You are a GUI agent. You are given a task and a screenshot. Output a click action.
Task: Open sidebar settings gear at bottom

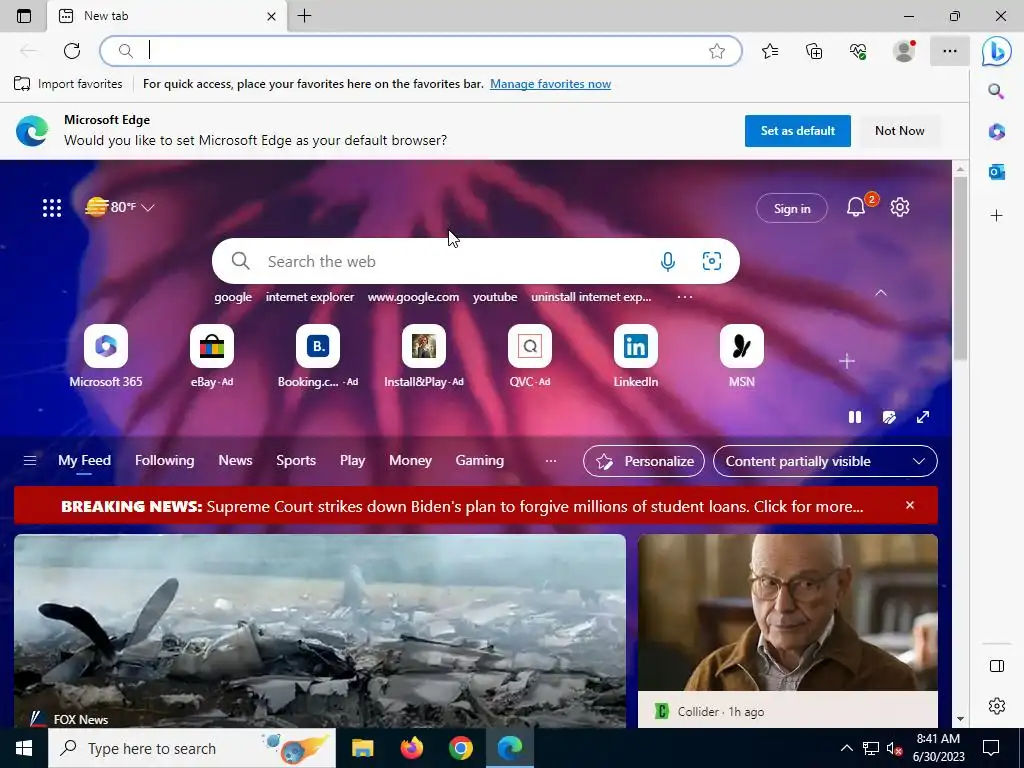point(996,706)
